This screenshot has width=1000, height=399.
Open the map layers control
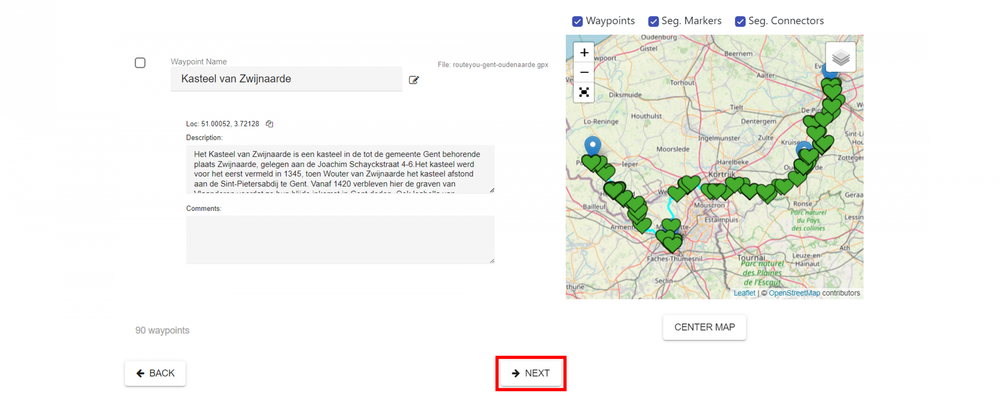pyautogui.click(x=841, y=57)
